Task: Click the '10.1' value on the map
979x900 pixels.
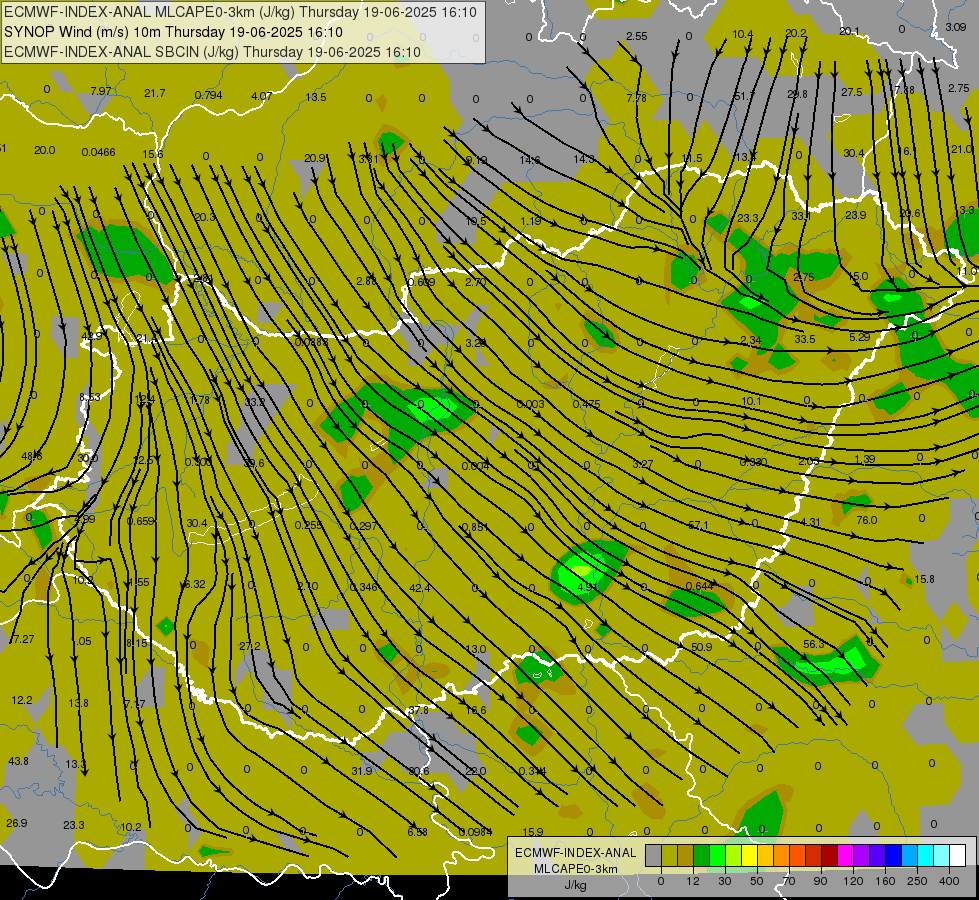Action: coord(751,401)
